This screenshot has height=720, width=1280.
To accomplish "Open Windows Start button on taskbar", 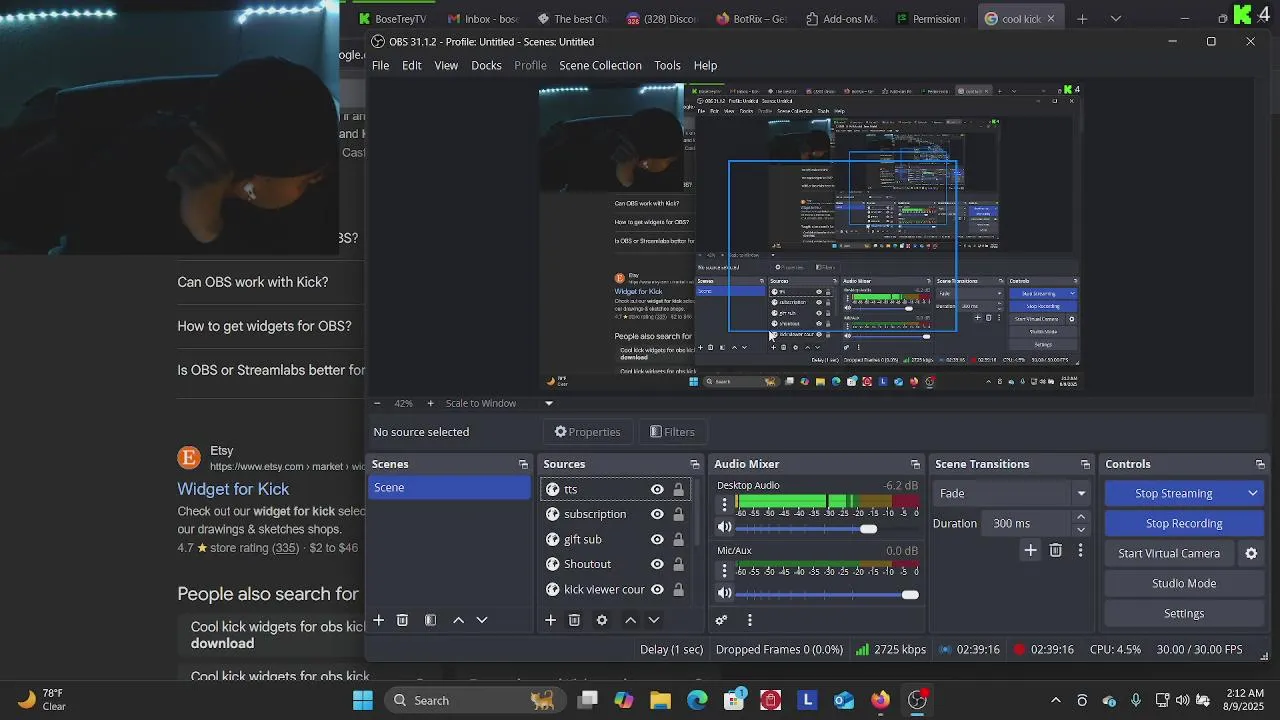I will (x=363, y=700).
